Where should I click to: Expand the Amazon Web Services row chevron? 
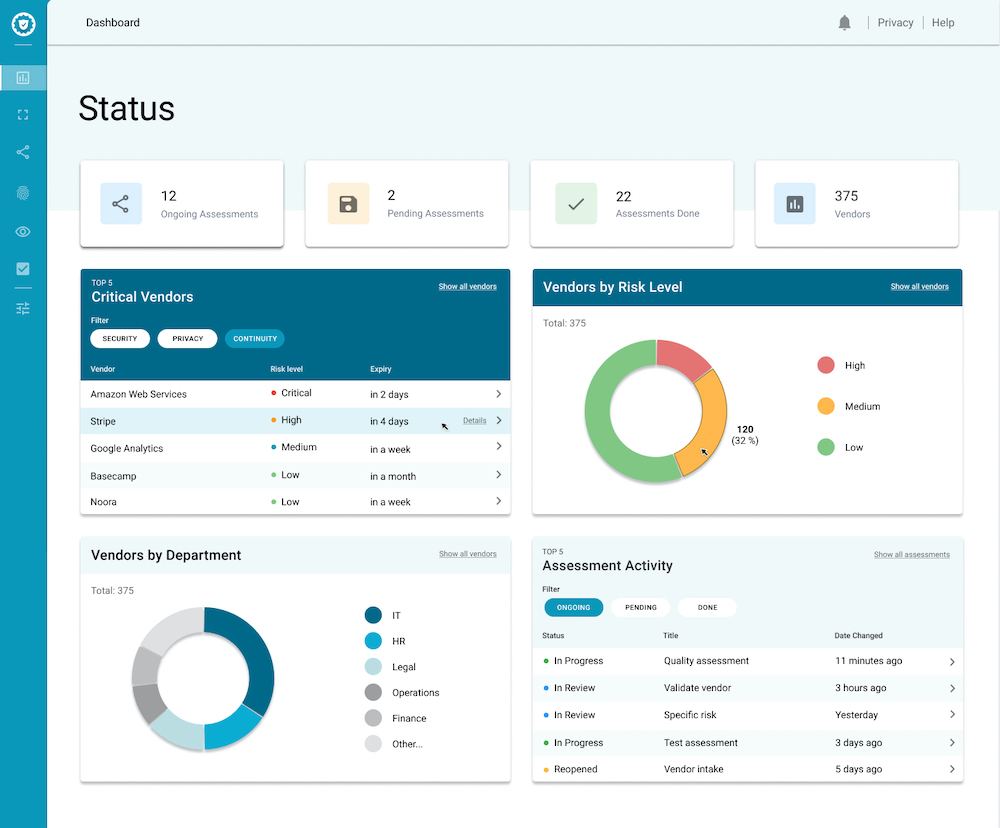498,393
